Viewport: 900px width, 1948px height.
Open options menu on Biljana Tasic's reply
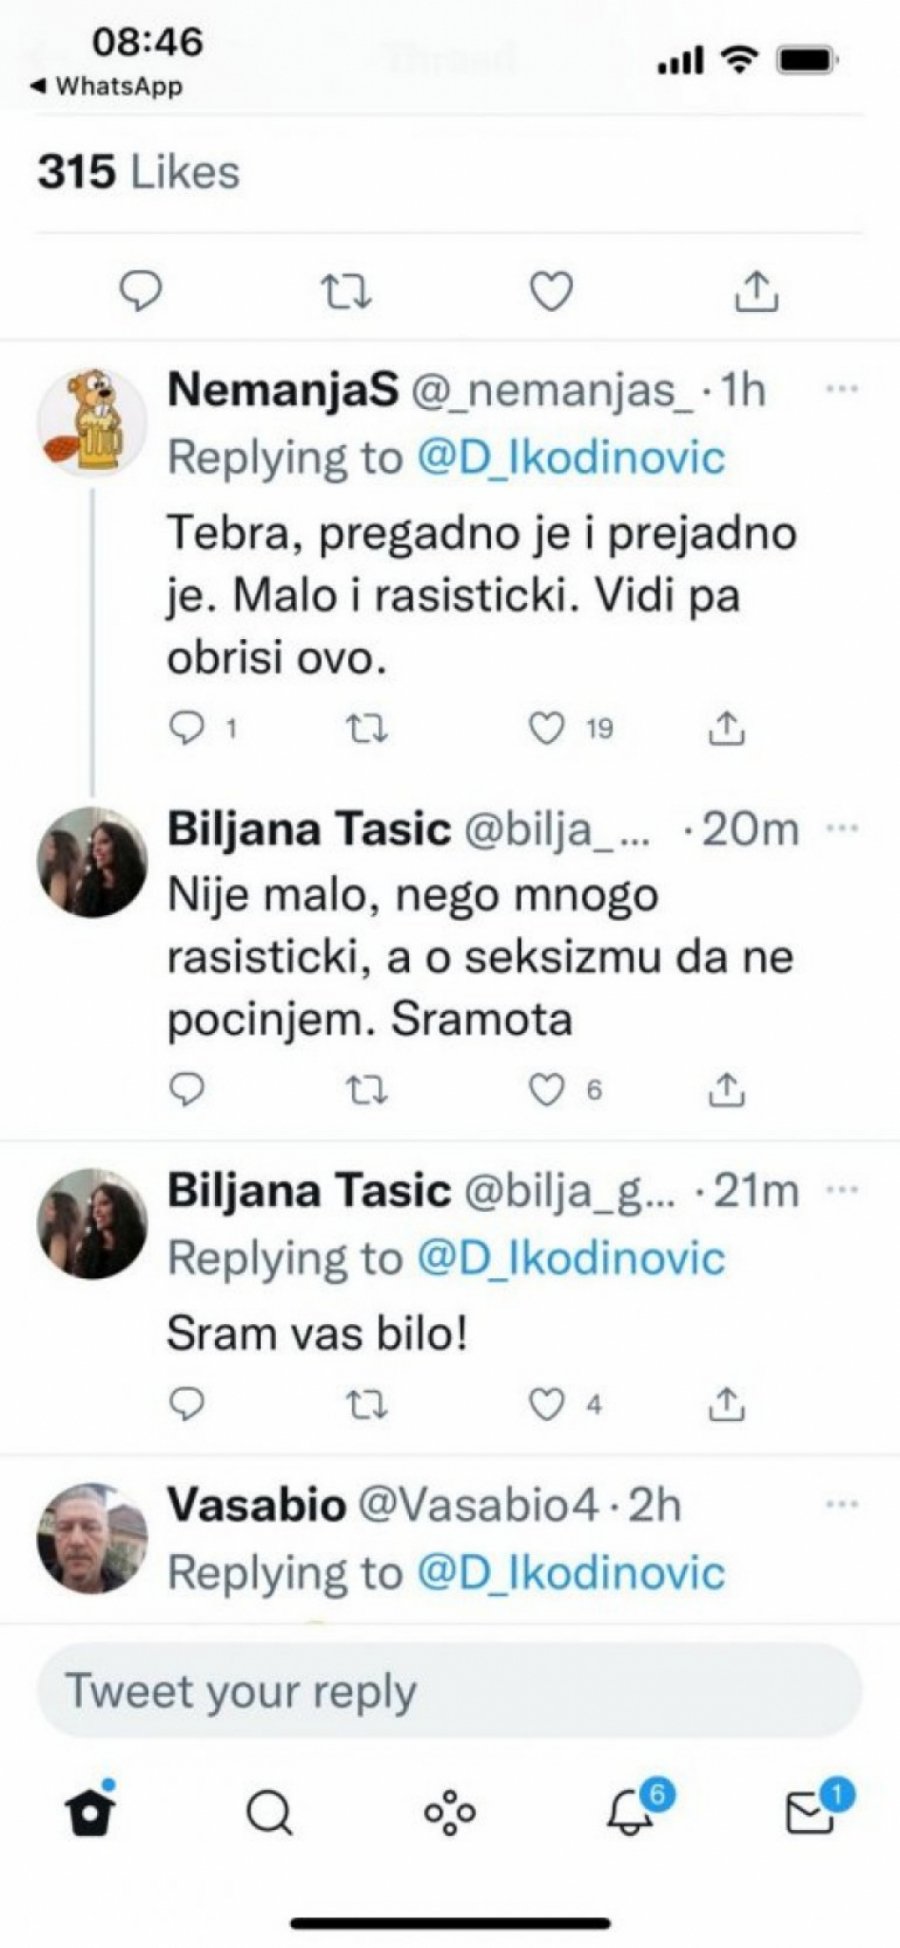(x=845, y=825)
